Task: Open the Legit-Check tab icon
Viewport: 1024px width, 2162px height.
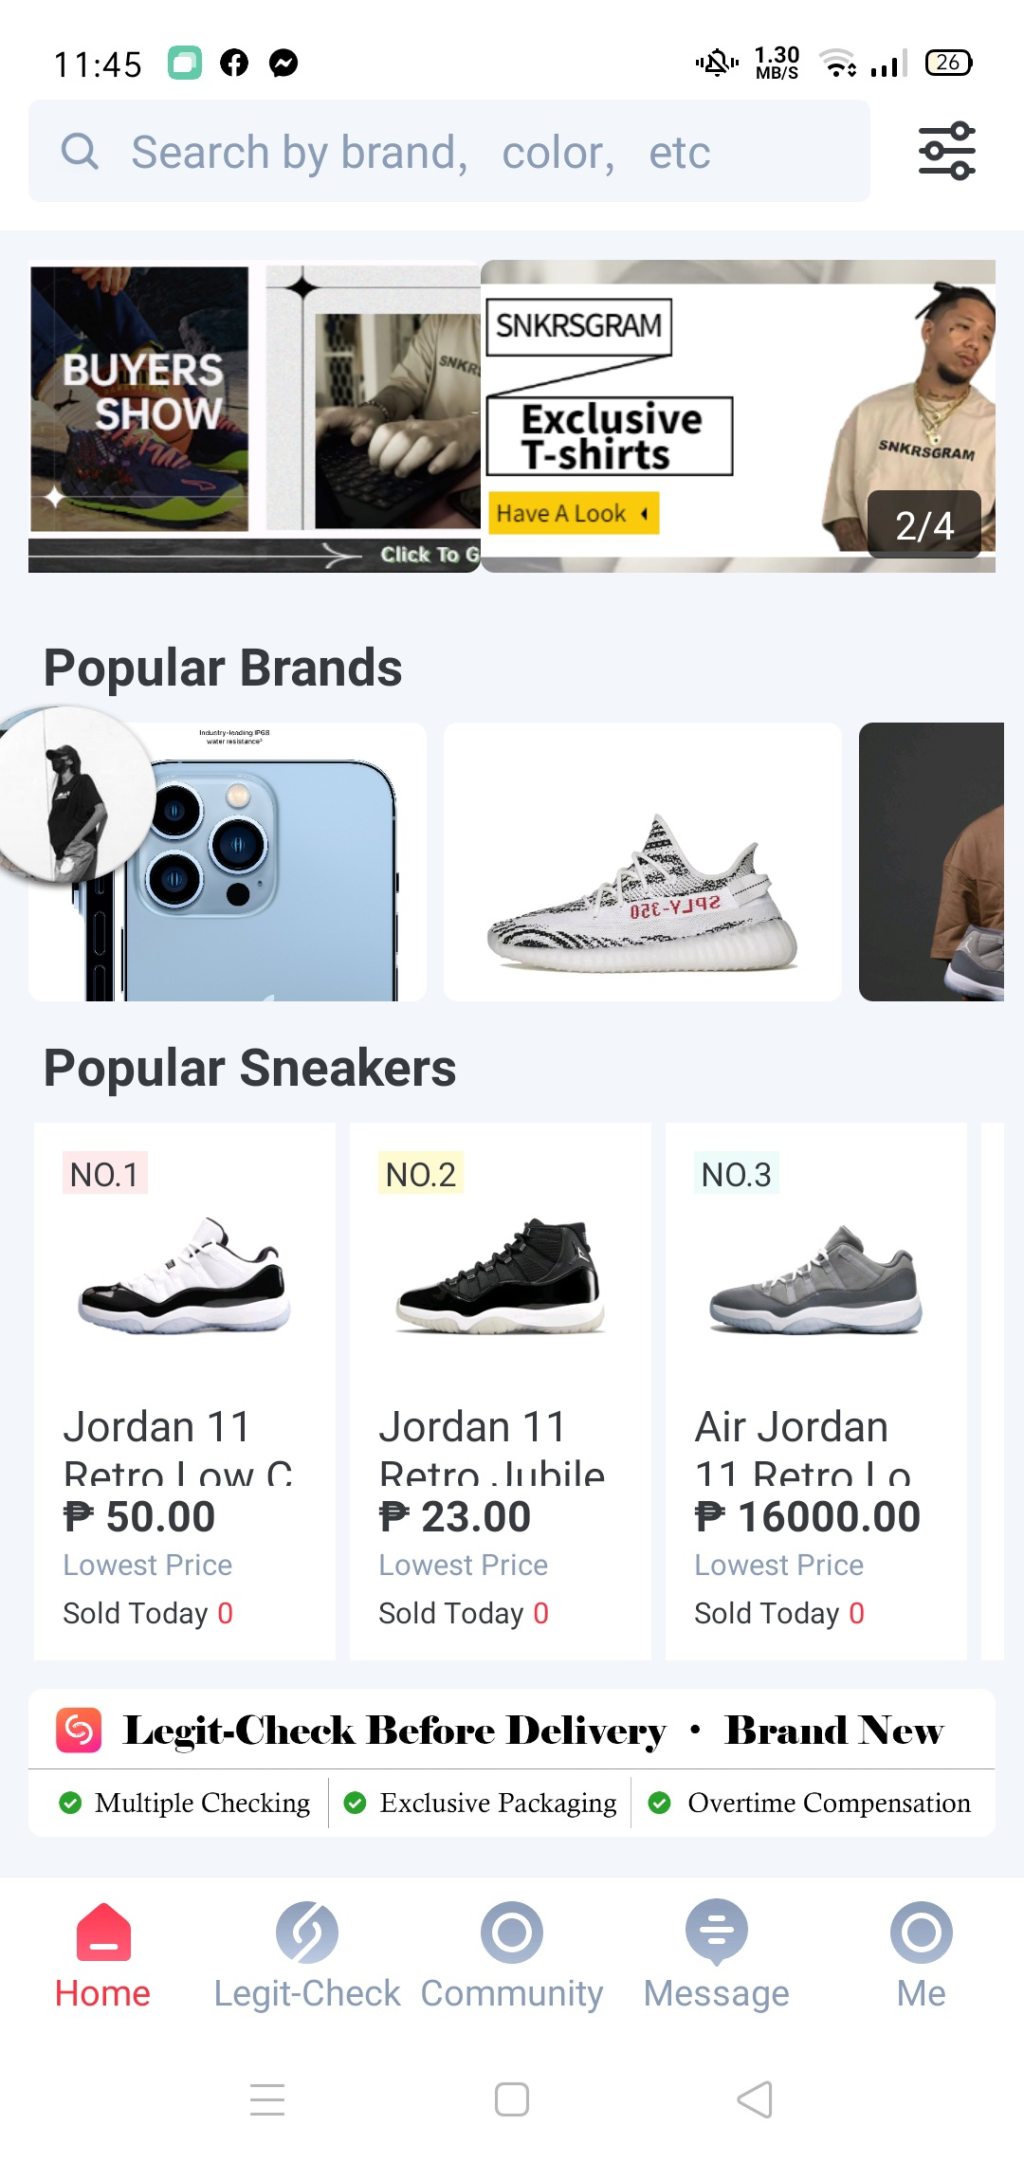Action: click(x=307, y=1932)
